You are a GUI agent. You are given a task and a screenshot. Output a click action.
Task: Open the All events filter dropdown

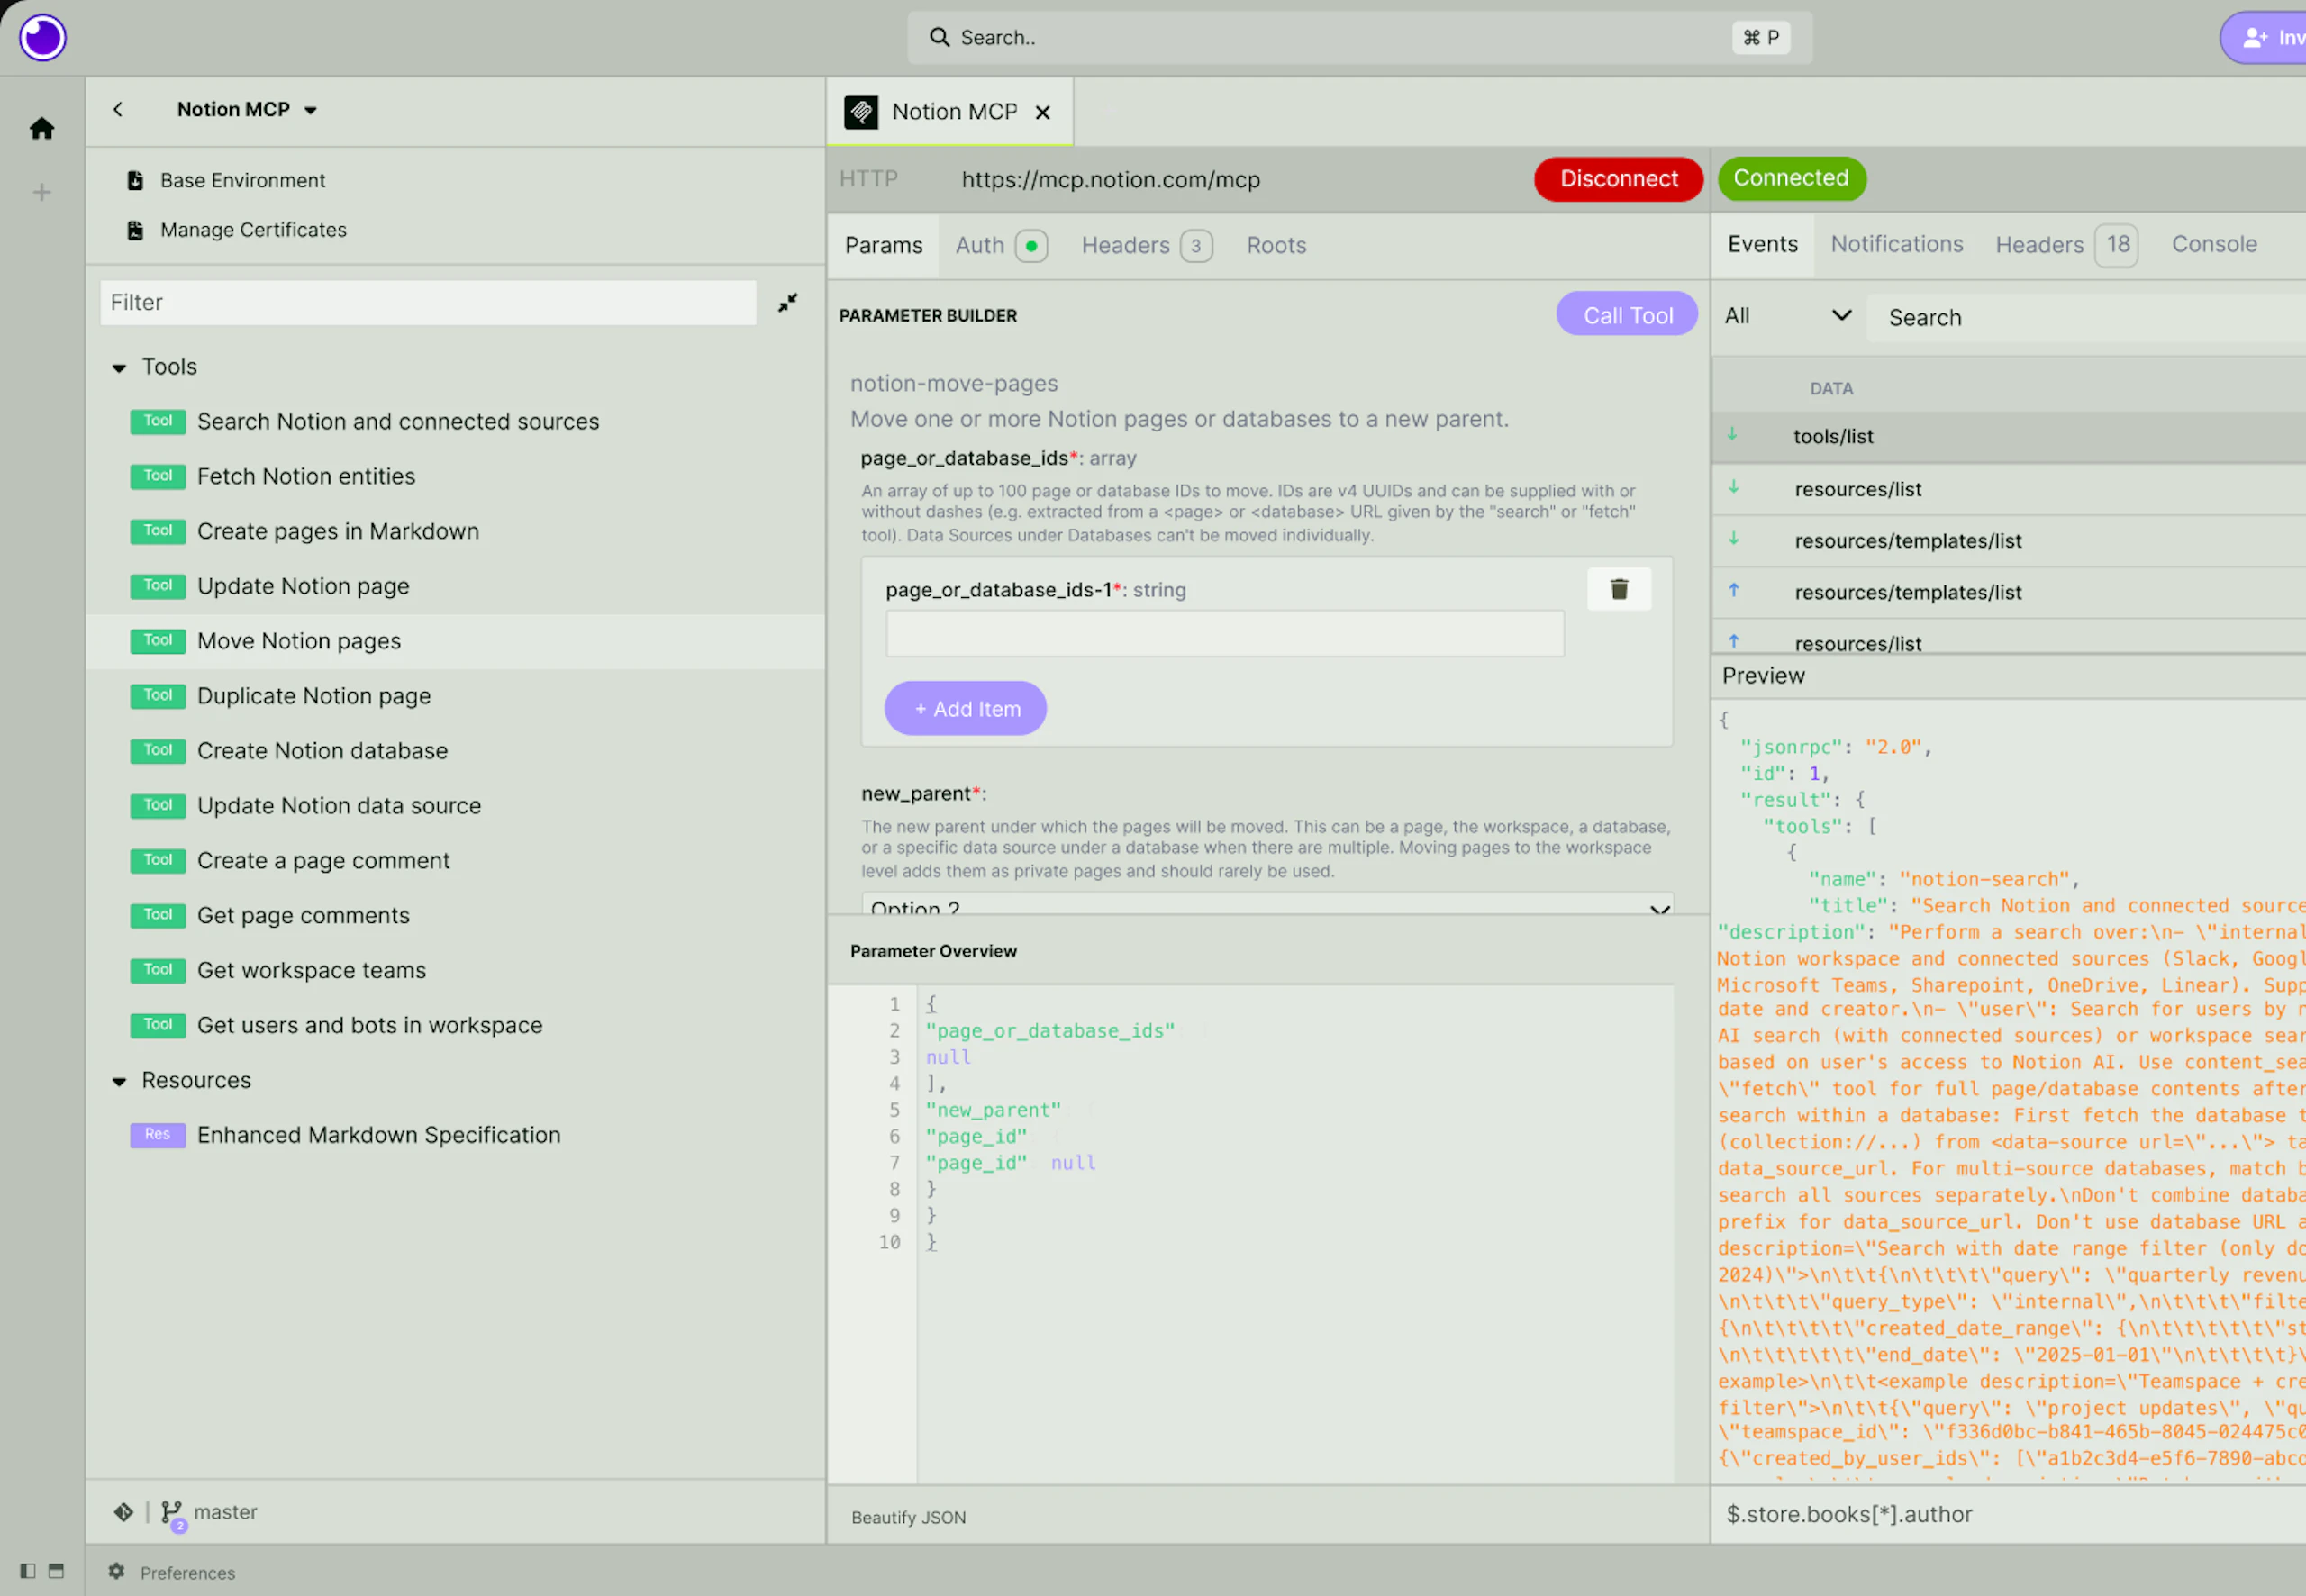point(1786,316)
